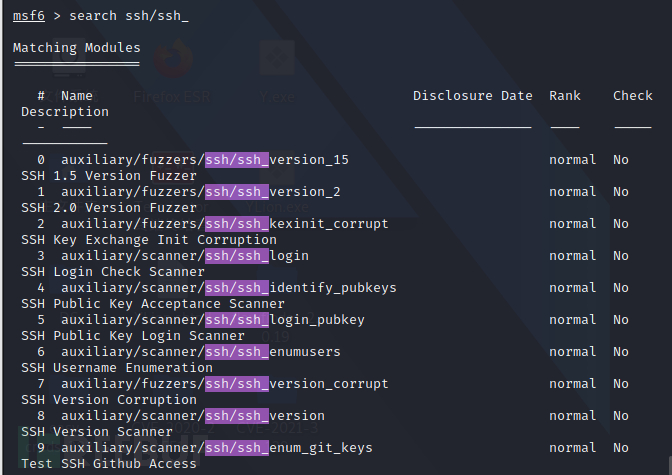Image resolution: width=672 pixels, height=475 pixels.
Task: Click description 'SSH Public Key Acceptance Scanner'
Action: click(153, 304)
